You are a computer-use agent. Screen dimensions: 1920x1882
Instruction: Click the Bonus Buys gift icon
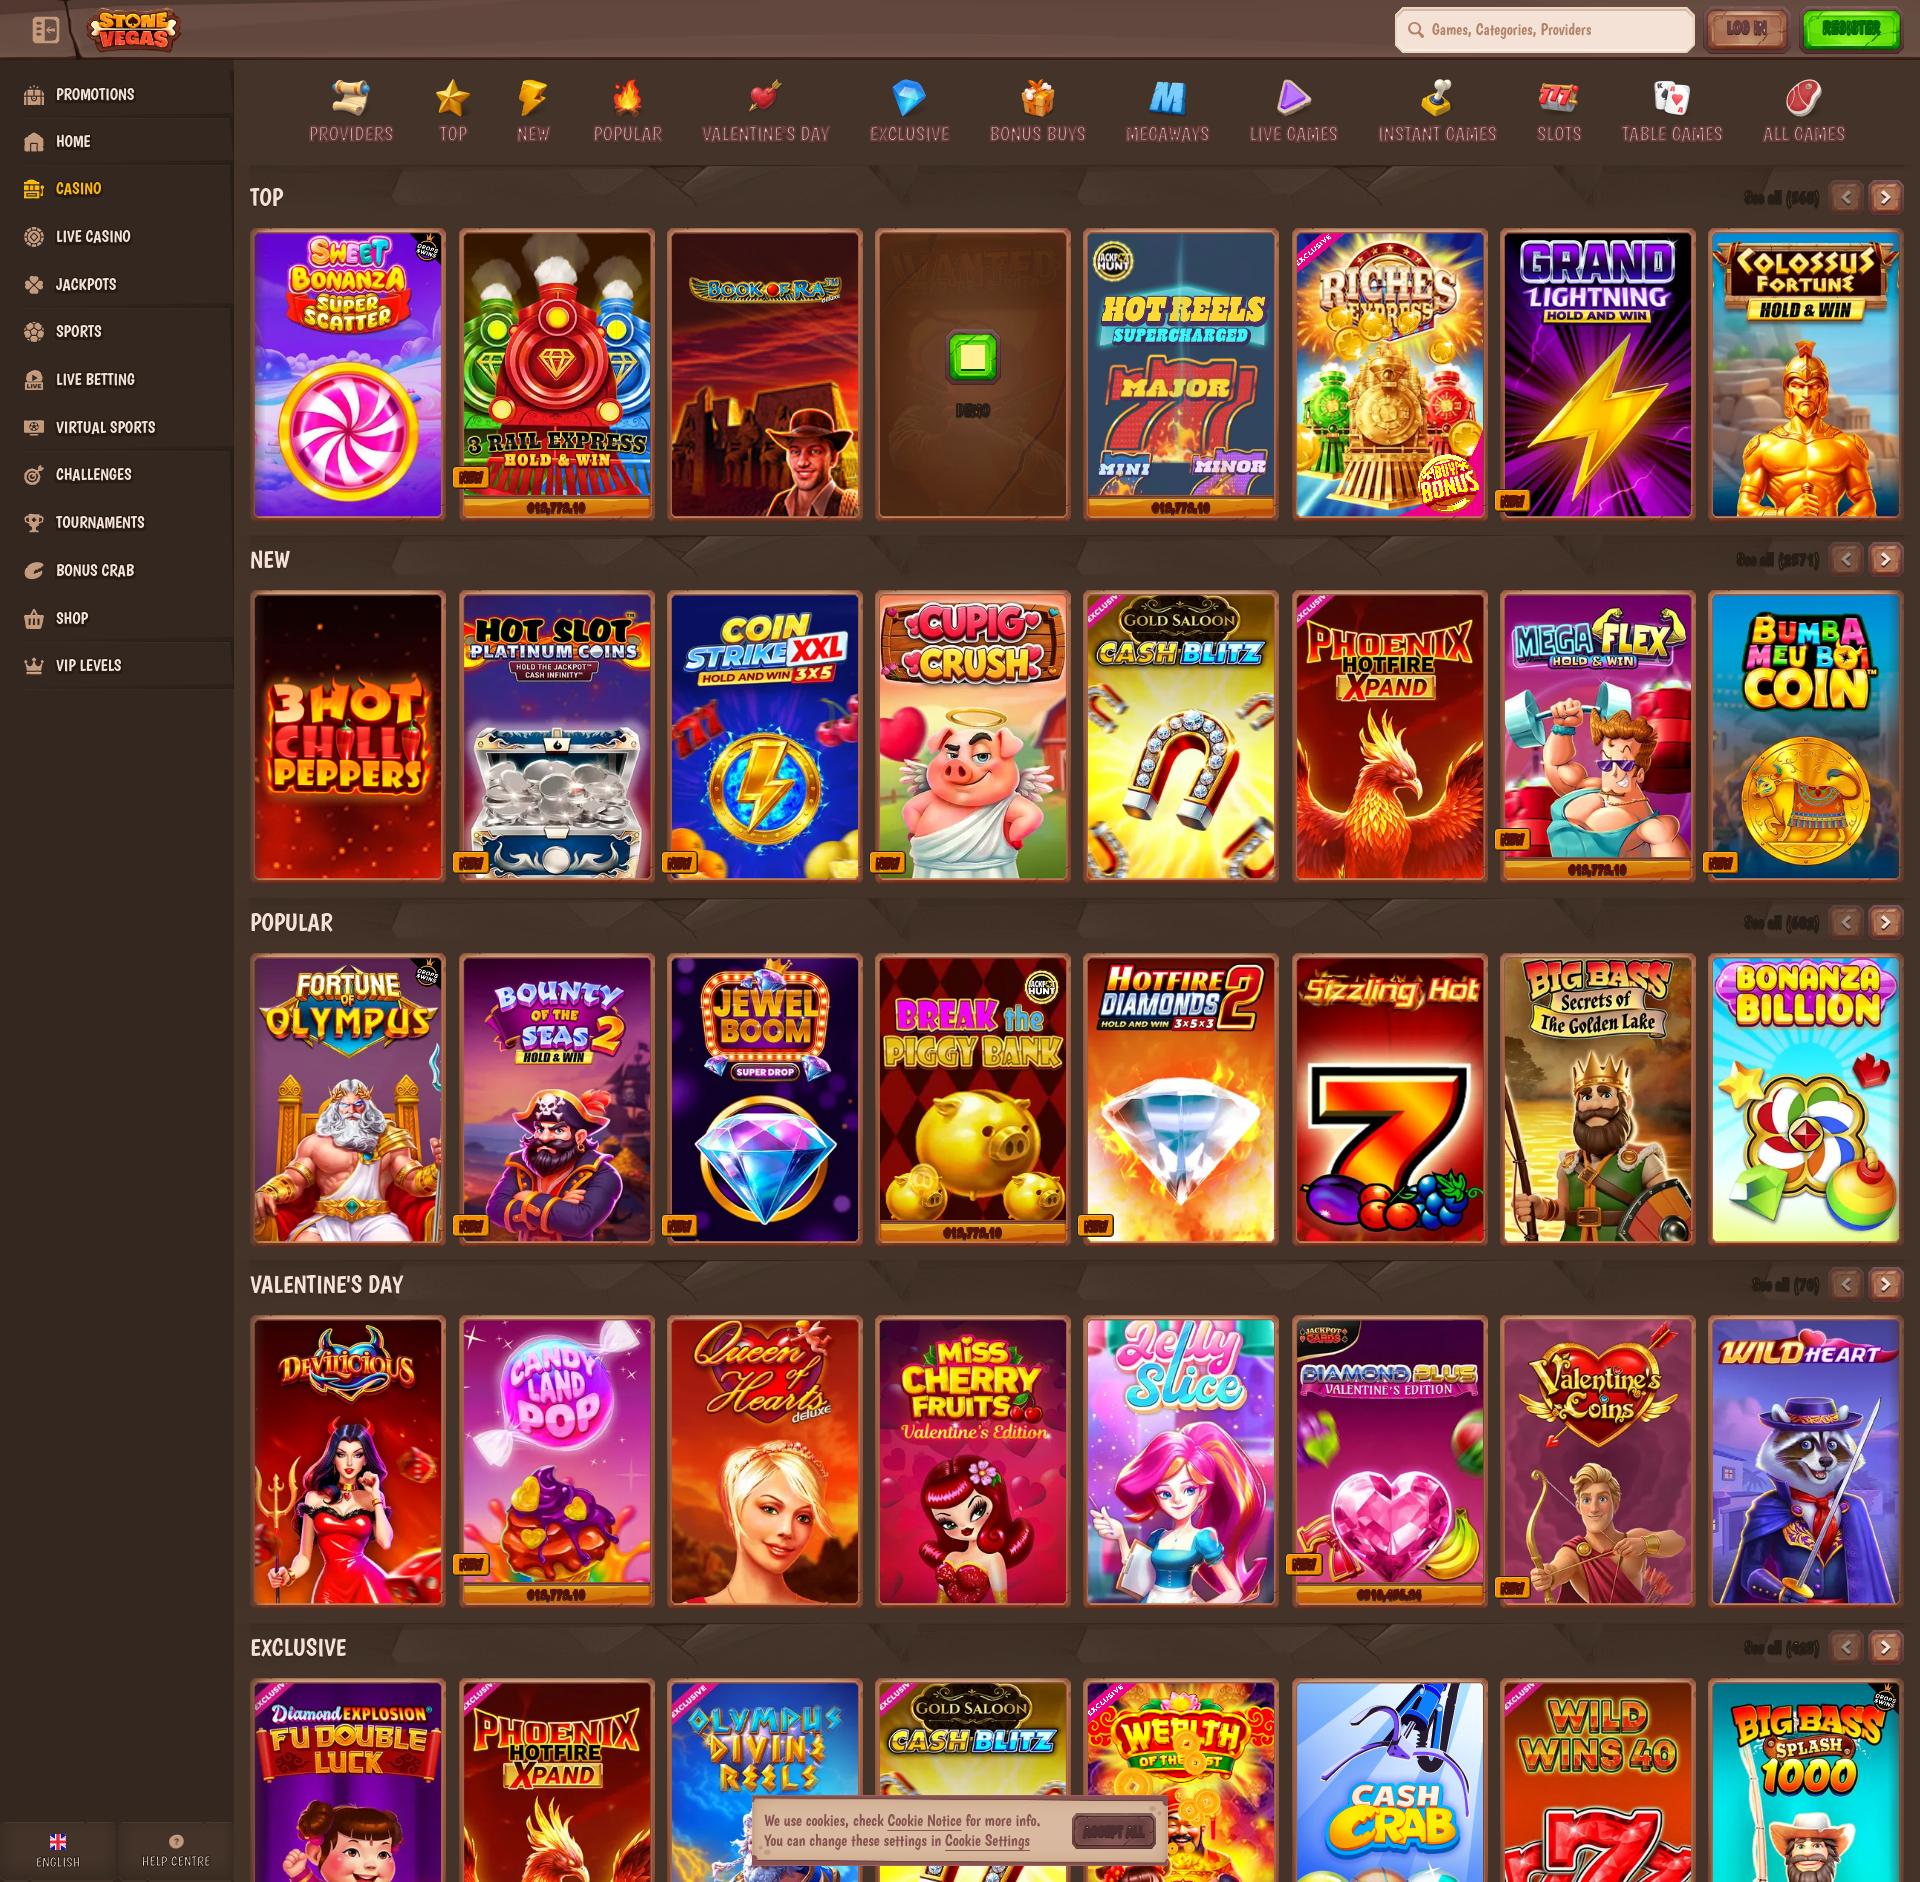1037,98
